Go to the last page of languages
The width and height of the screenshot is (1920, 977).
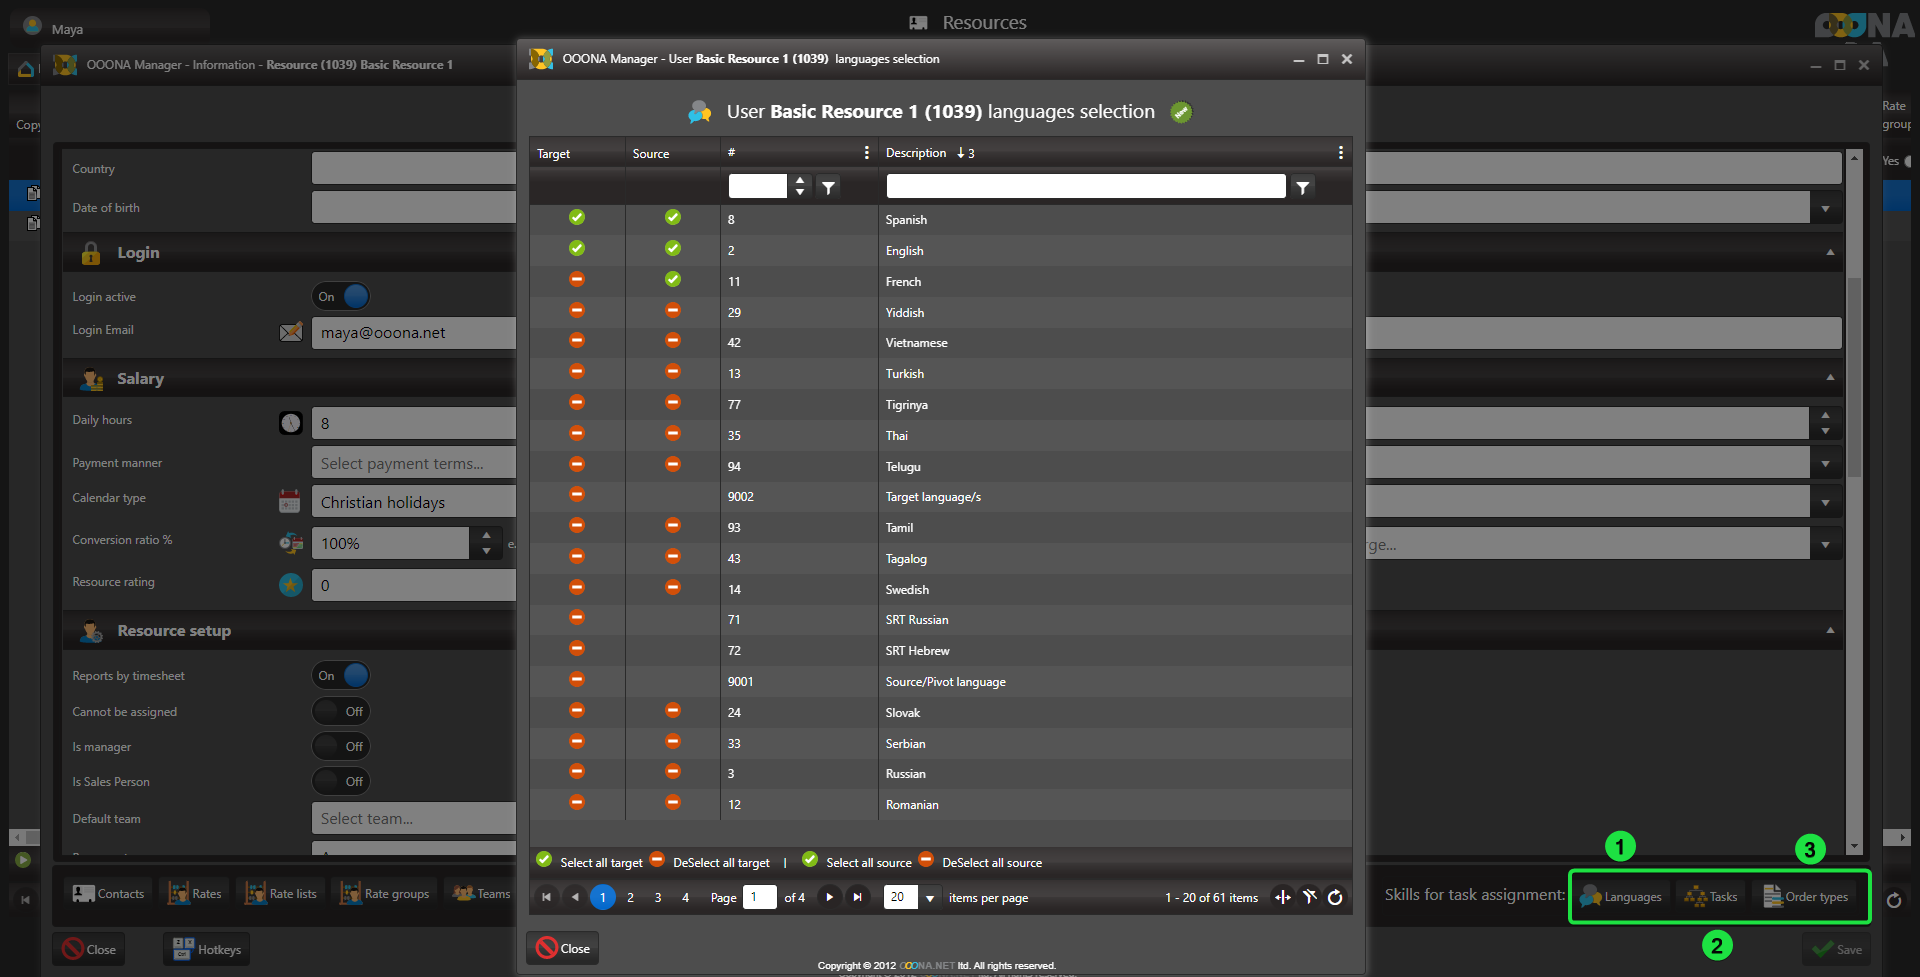click(857, 897)
